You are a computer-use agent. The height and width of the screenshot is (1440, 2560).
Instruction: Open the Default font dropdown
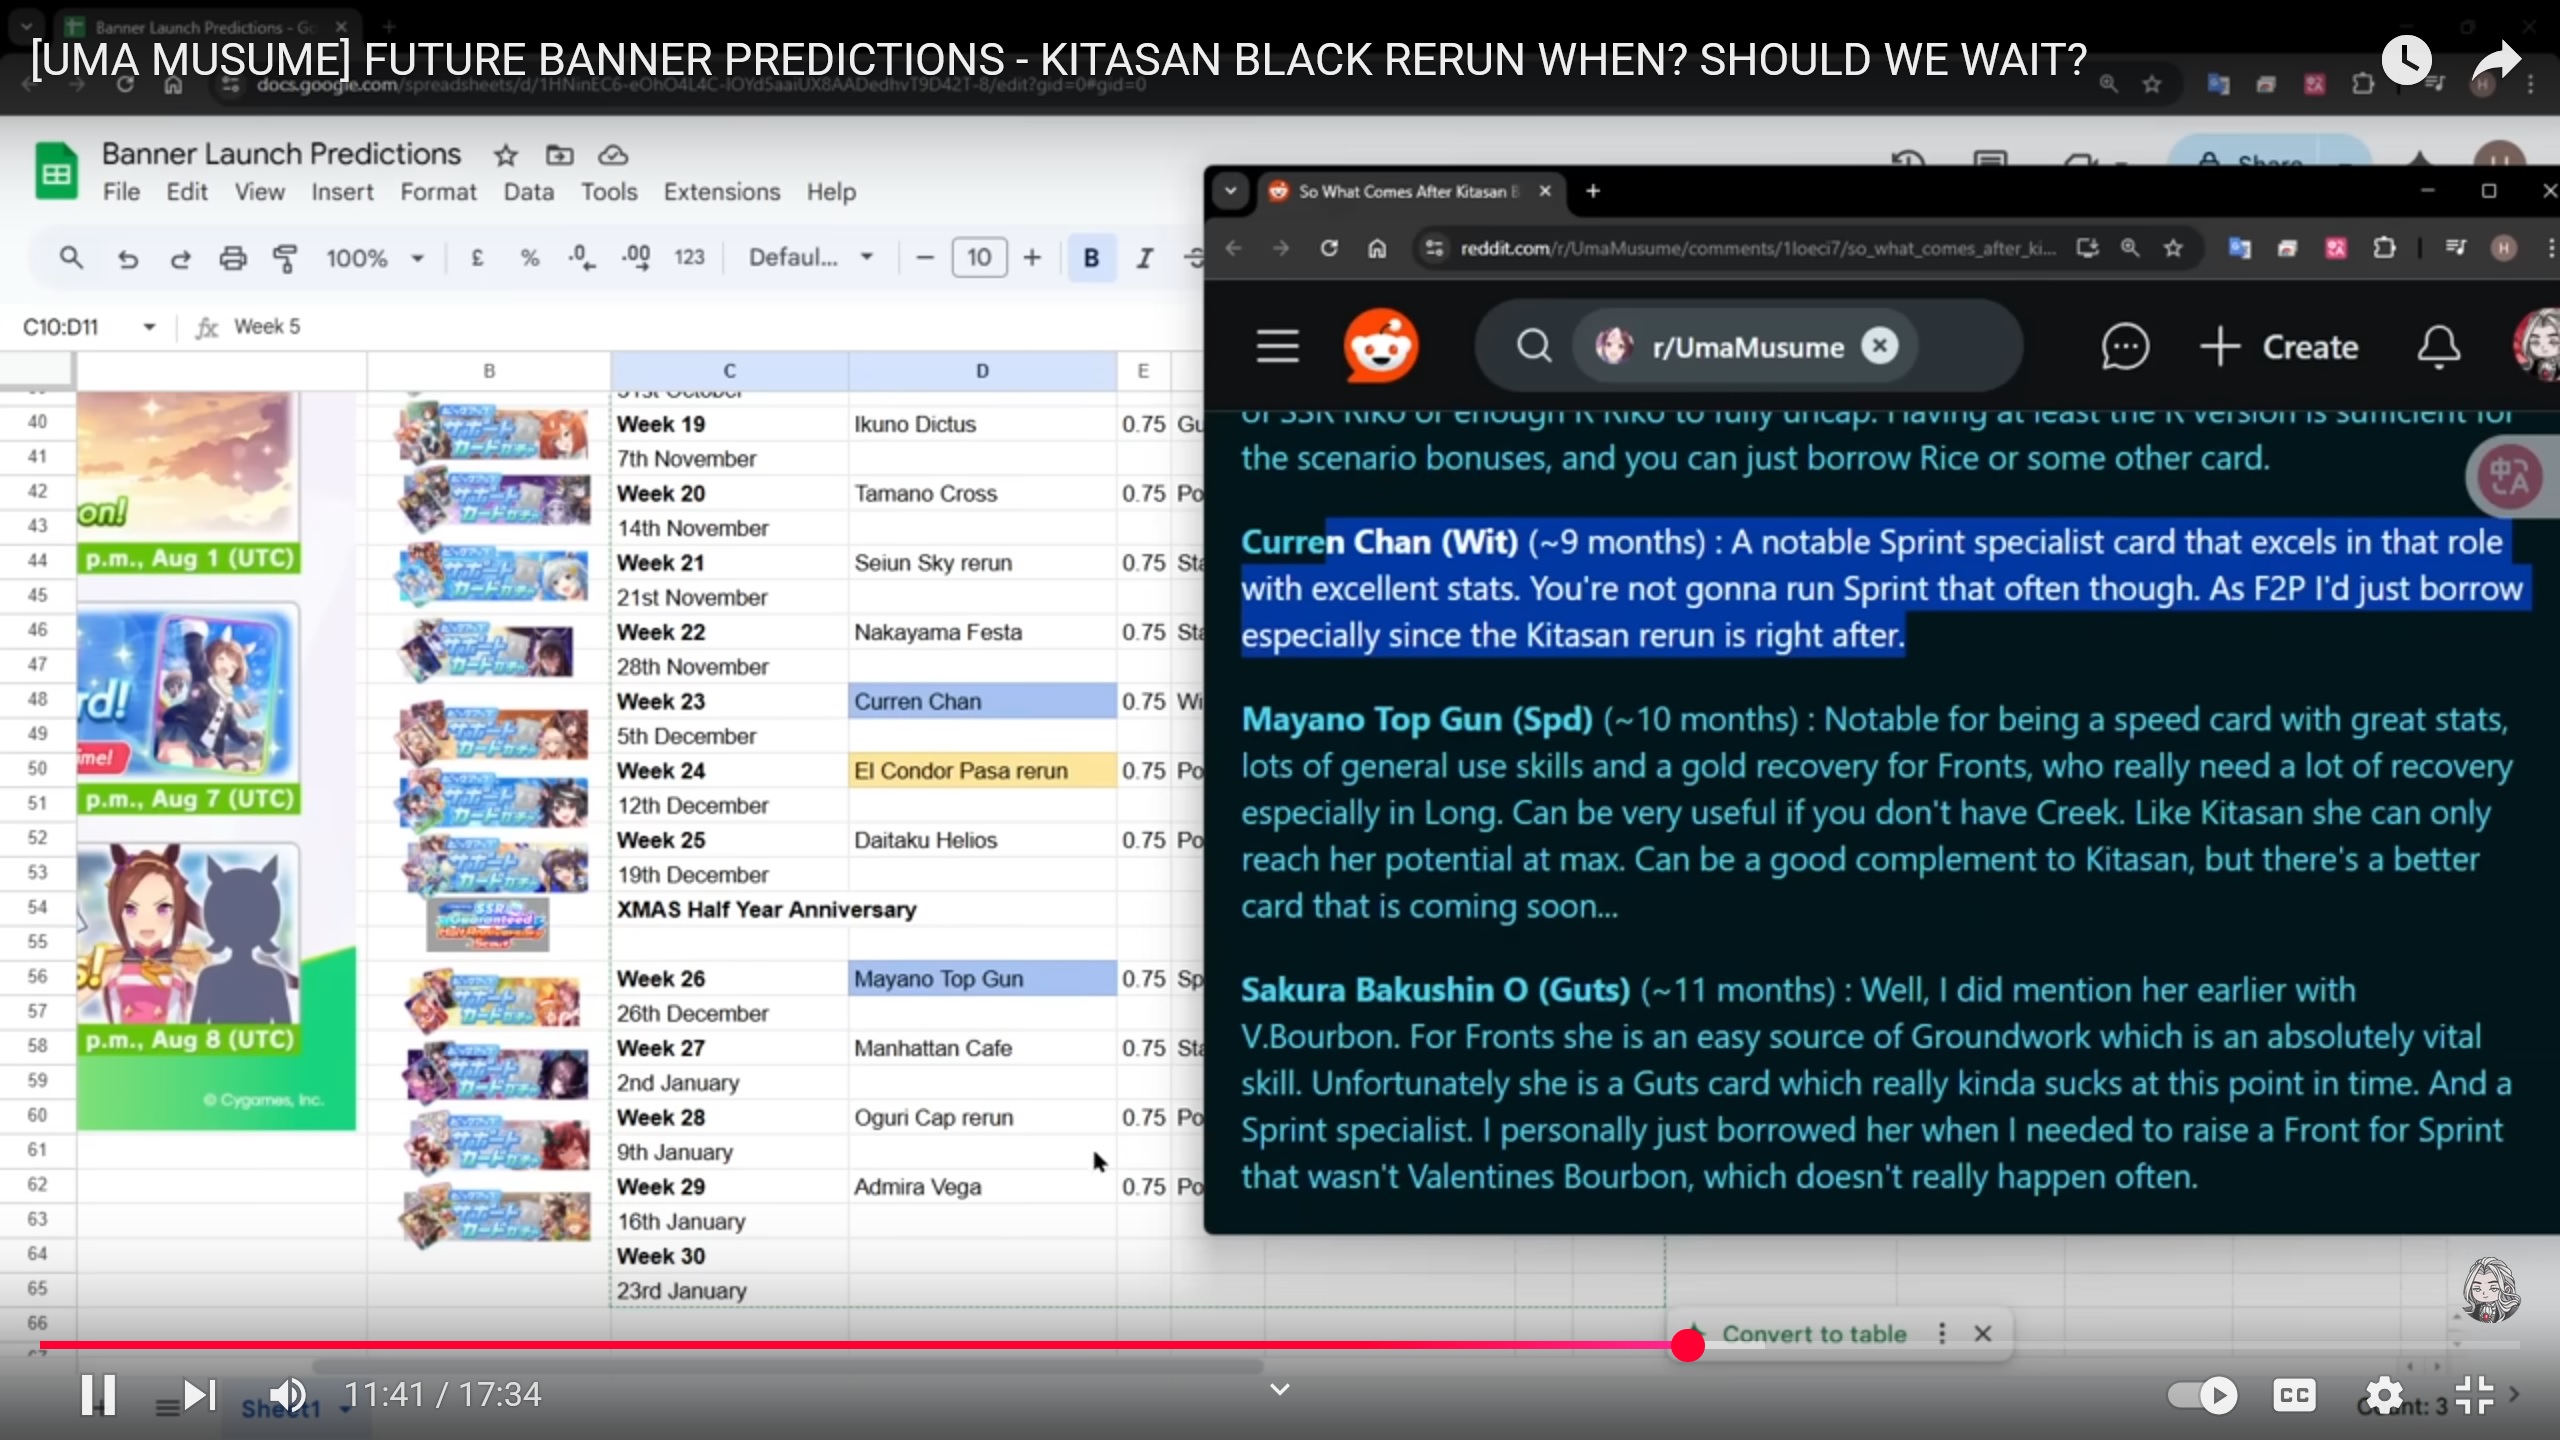(x=811, y=258)
